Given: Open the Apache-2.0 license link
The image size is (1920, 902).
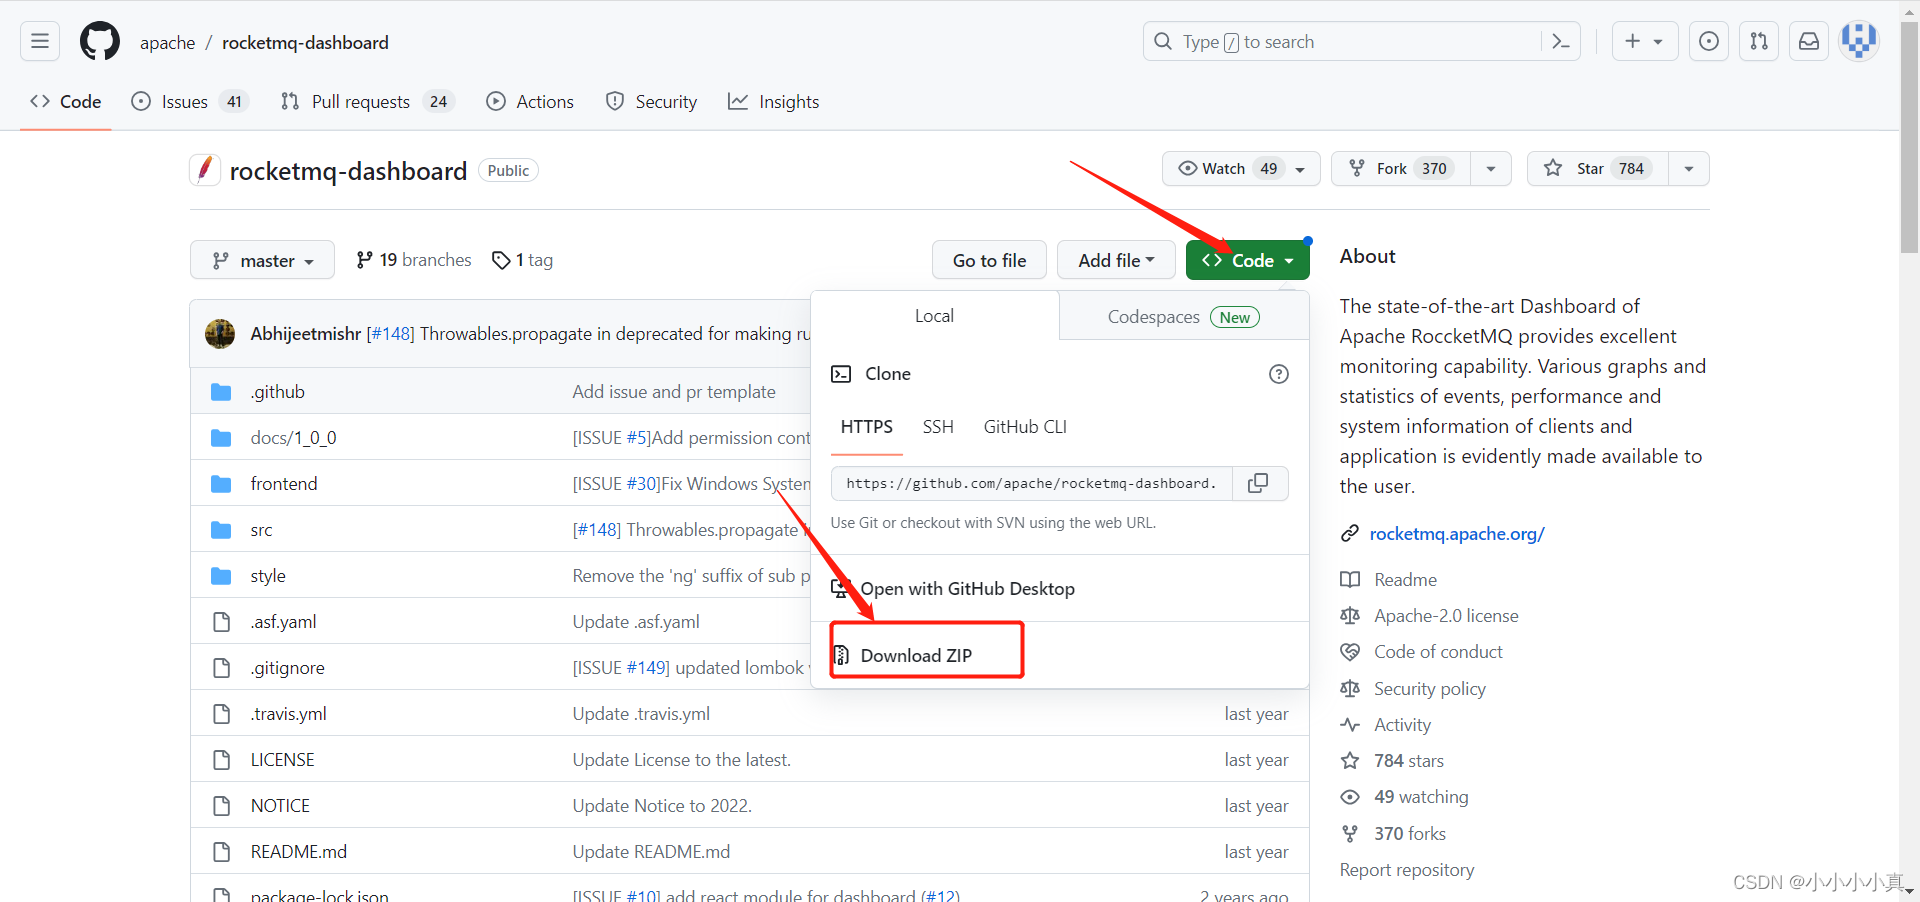Looking at the screenshot, I should 1446,616.
